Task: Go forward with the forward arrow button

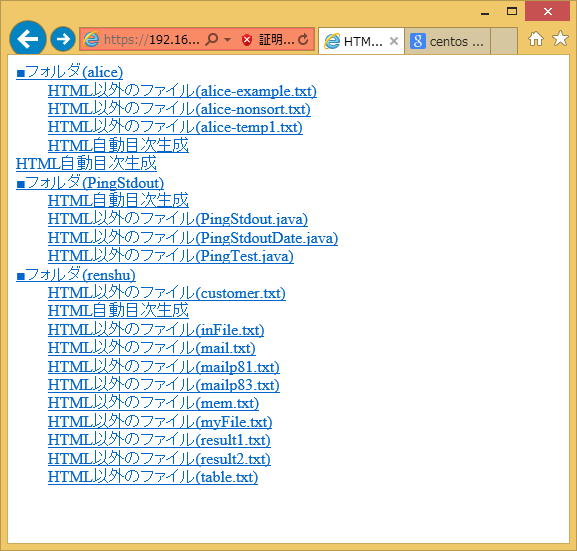Action: [63, 39]
